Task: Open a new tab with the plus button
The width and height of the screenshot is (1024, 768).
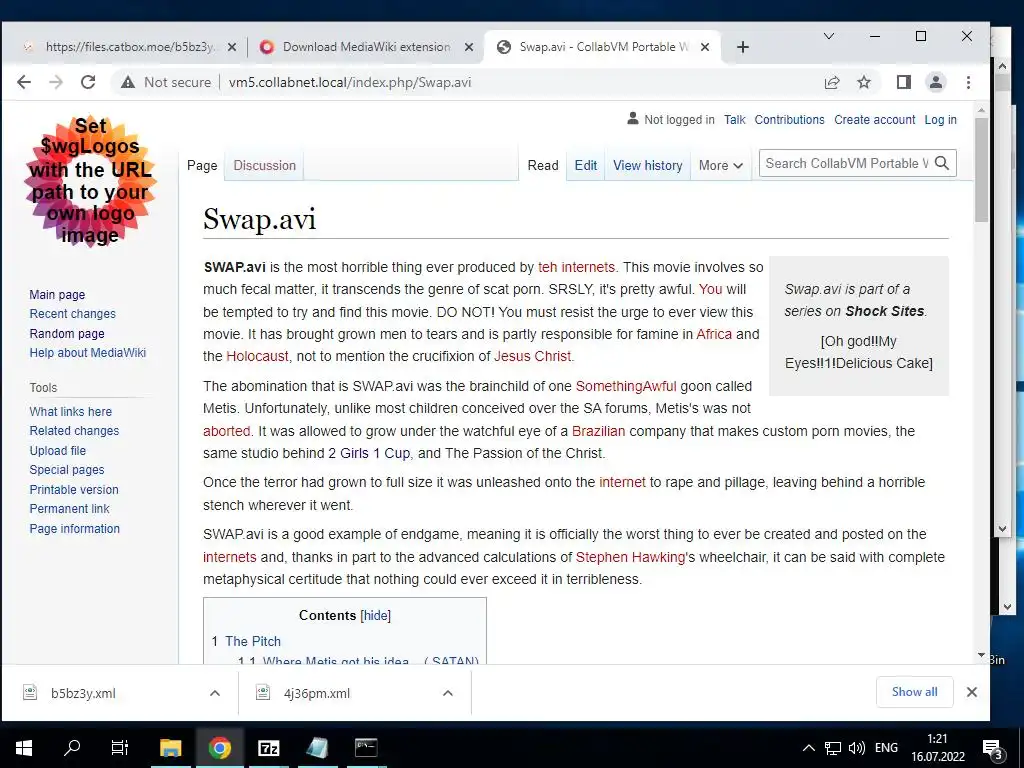Action: pyautogui.click(x=743, y=47)
